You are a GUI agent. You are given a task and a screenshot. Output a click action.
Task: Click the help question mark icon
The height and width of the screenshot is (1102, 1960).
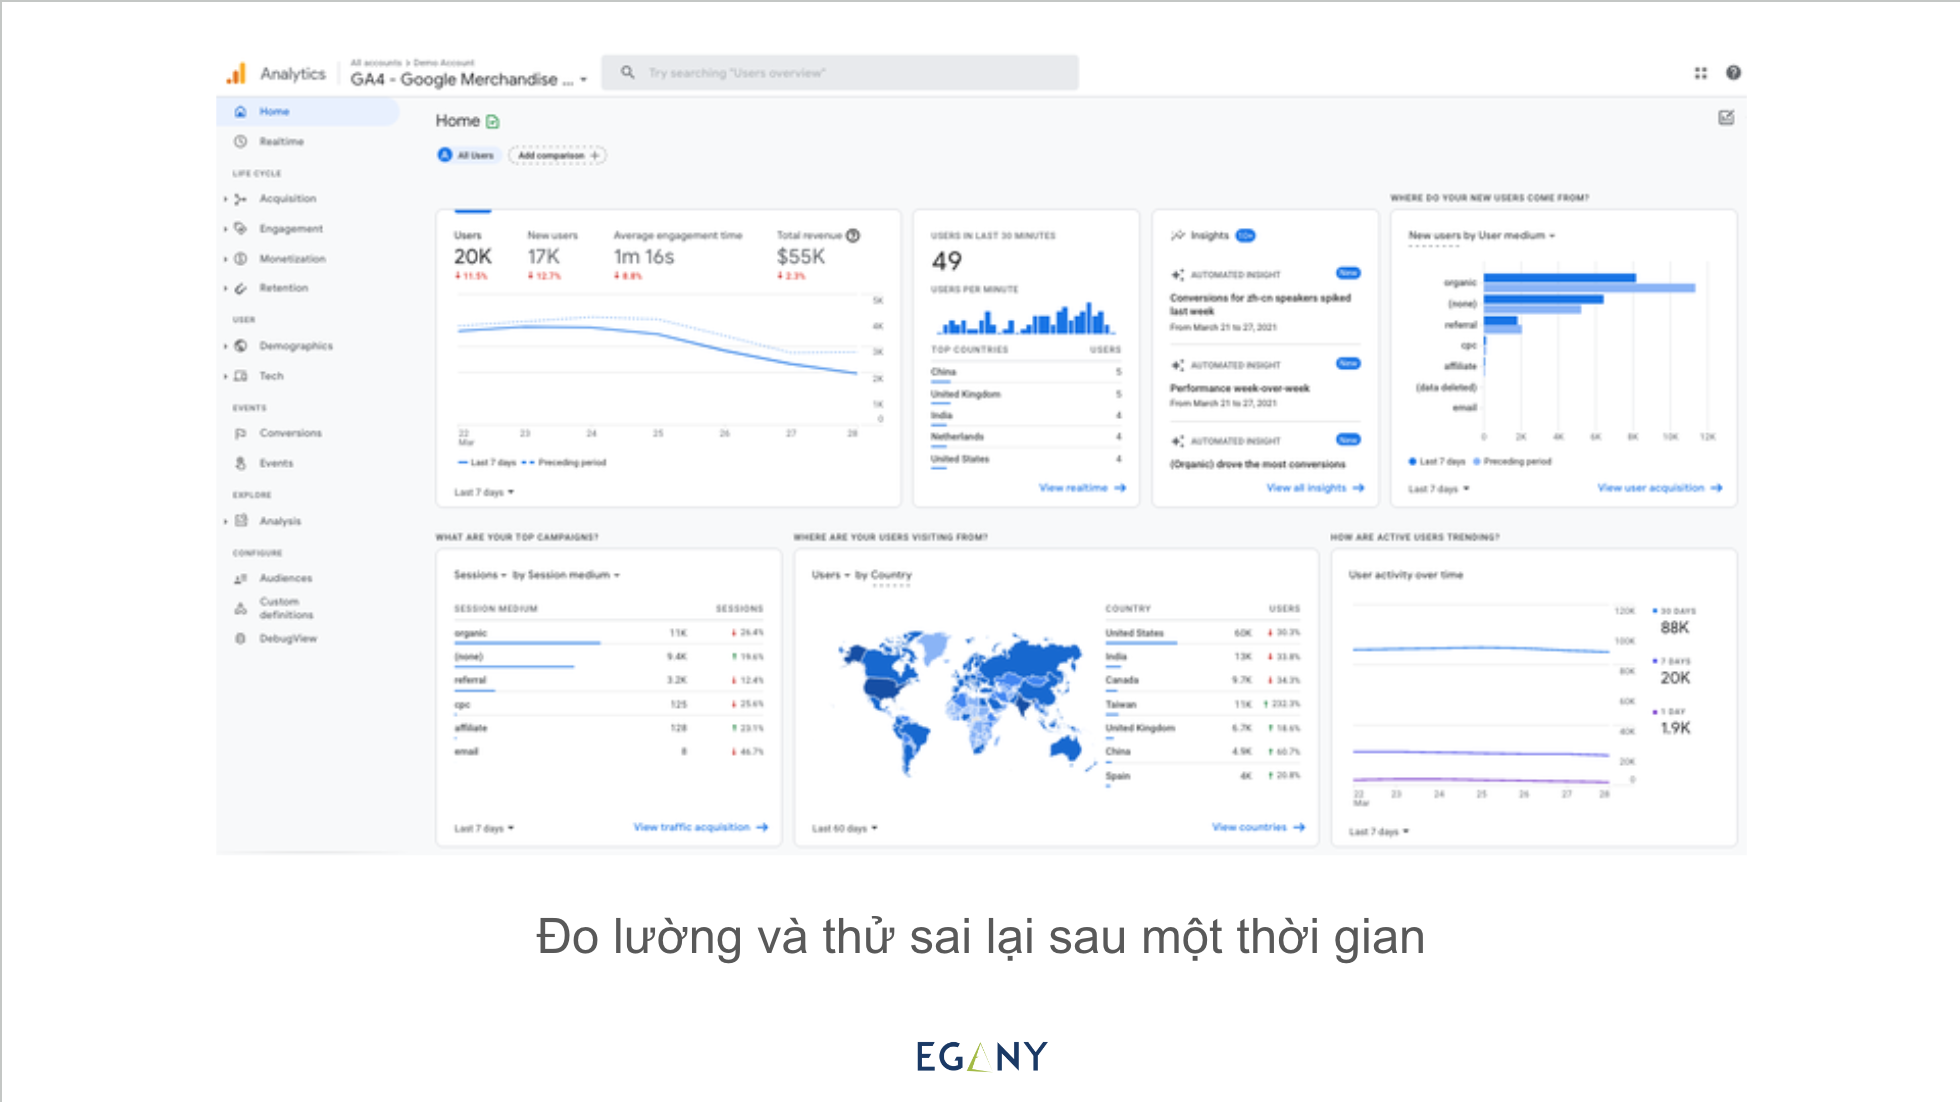pyautogui.click(x=1733, y=73)
